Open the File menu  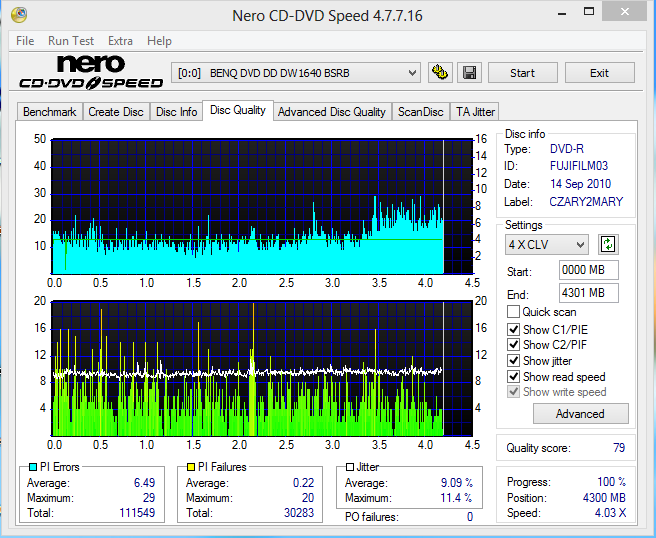25,41
